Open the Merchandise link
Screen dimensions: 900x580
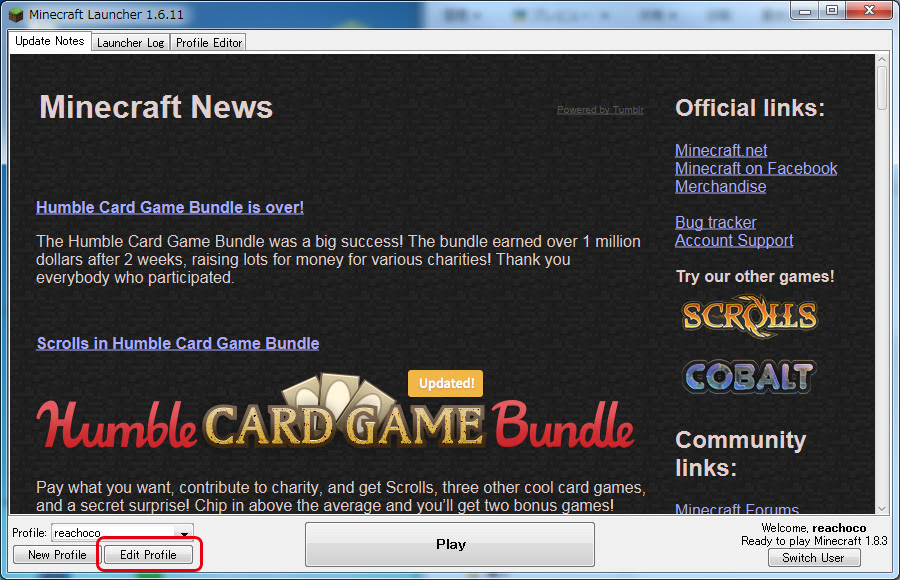[720, 187]
